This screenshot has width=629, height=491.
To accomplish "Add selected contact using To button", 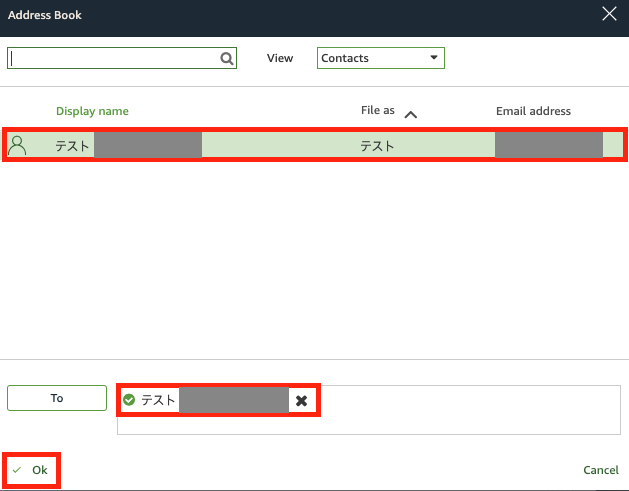I will (x=57, y=398).
